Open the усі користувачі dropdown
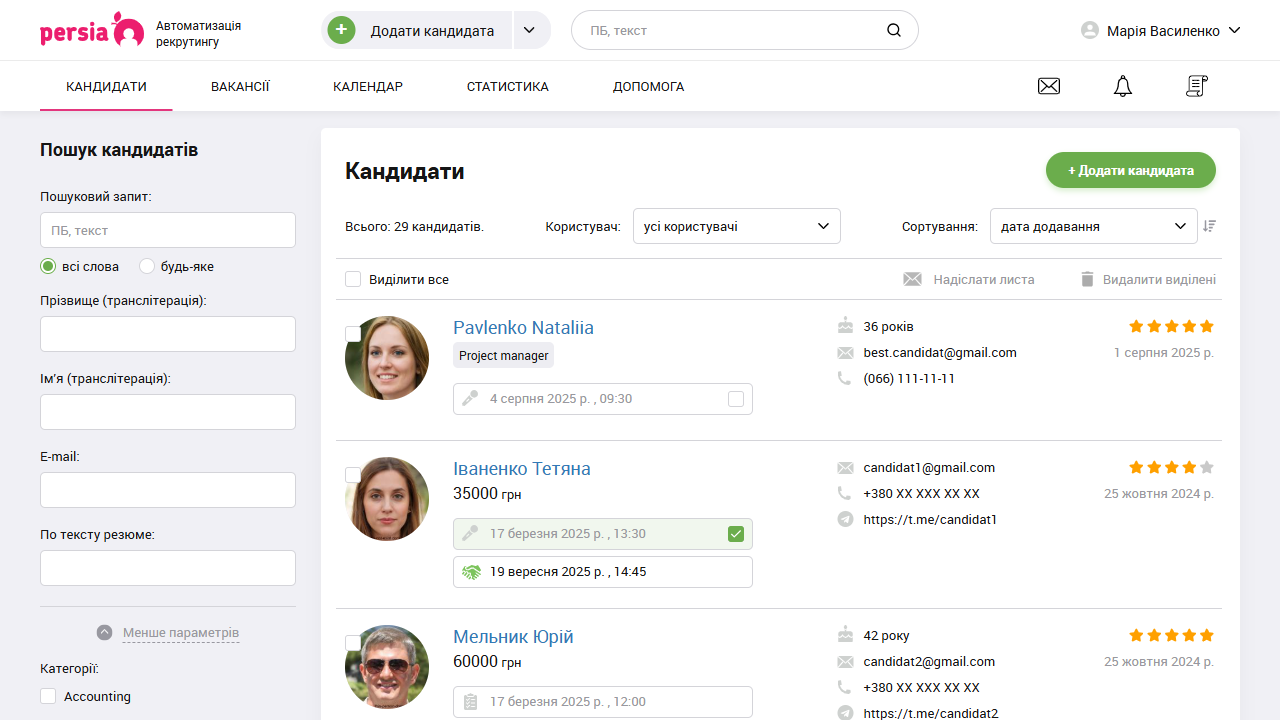The width and height of the screenshot is (1280, 720). tap(736, 226)
